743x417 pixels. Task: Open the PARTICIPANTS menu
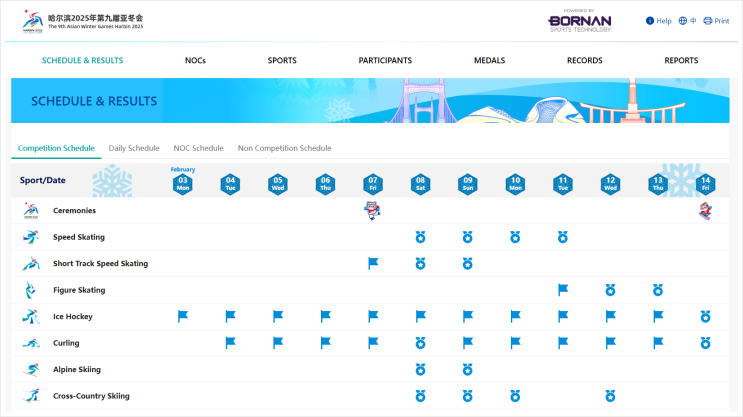click(385, 61)
